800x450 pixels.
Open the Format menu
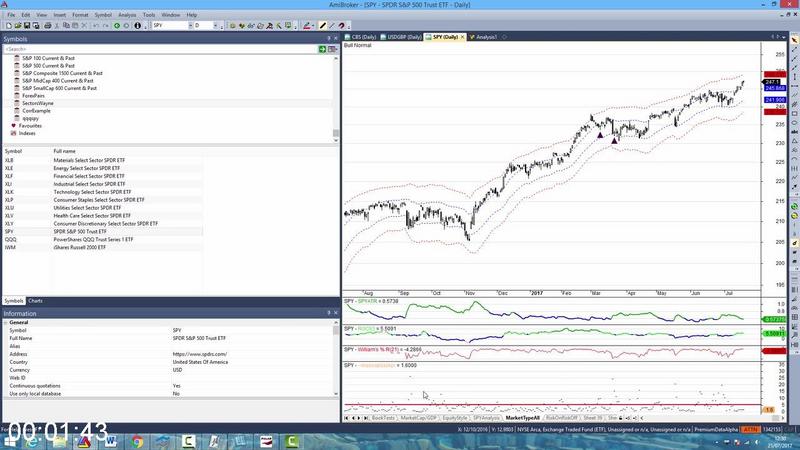80,15
